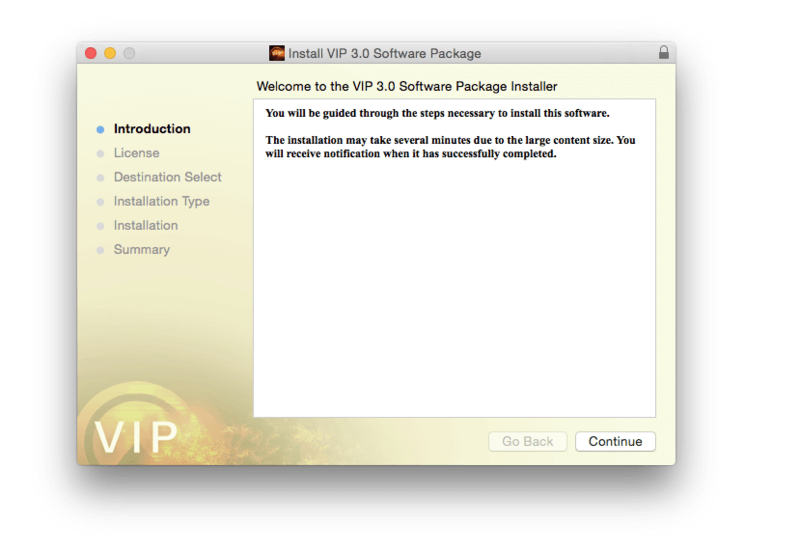
Task: Select the Destination Select step
Action: tap(167, 177)
